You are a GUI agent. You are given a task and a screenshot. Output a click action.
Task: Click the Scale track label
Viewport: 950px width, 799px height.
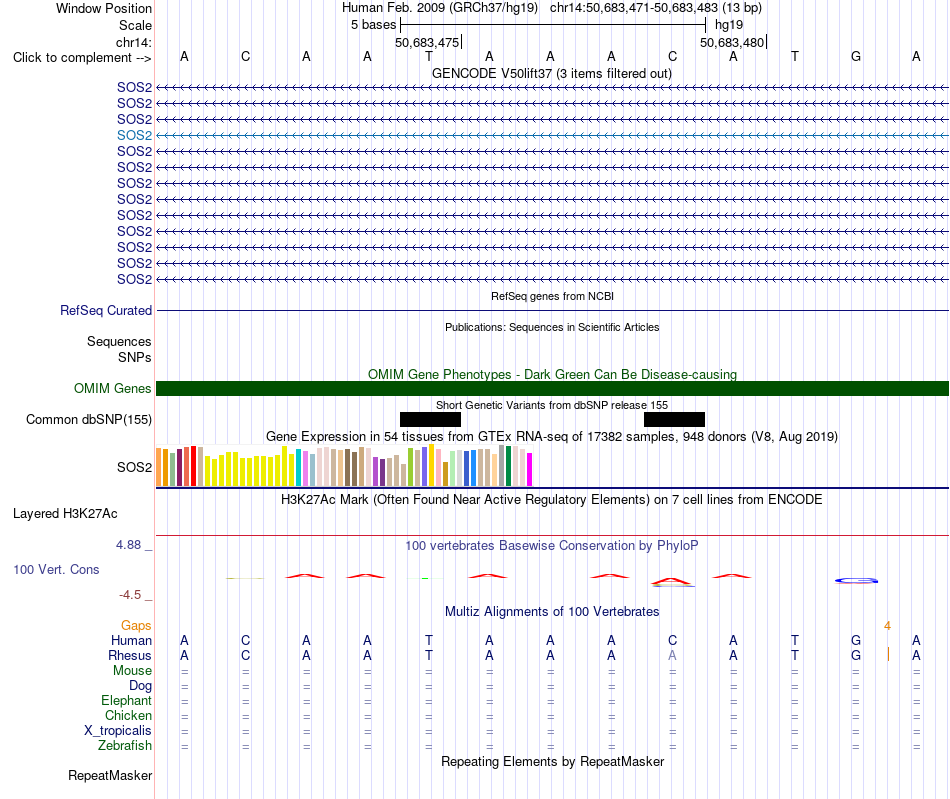click(x=135, y=25)
